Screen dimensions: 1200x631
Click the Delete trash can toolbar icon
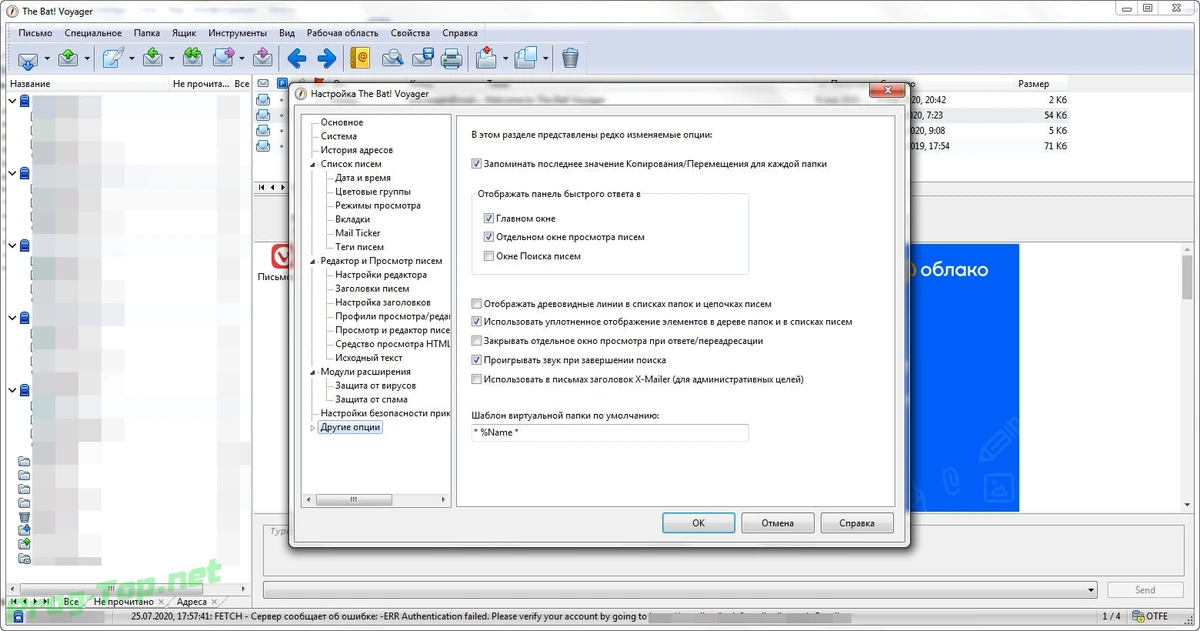point(570,58)
